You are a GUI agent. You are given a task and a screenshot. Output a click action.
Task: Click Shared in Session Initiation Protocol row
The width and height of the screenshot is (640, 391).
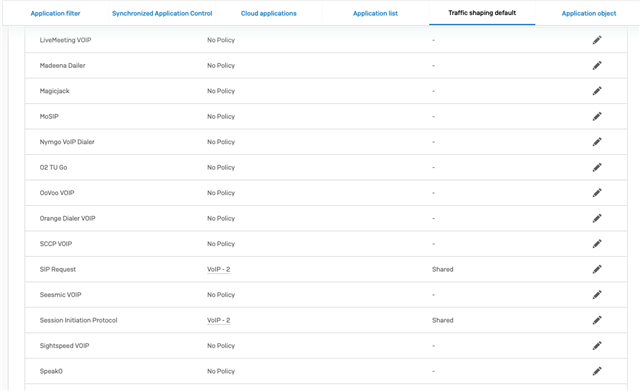point(443,320)
